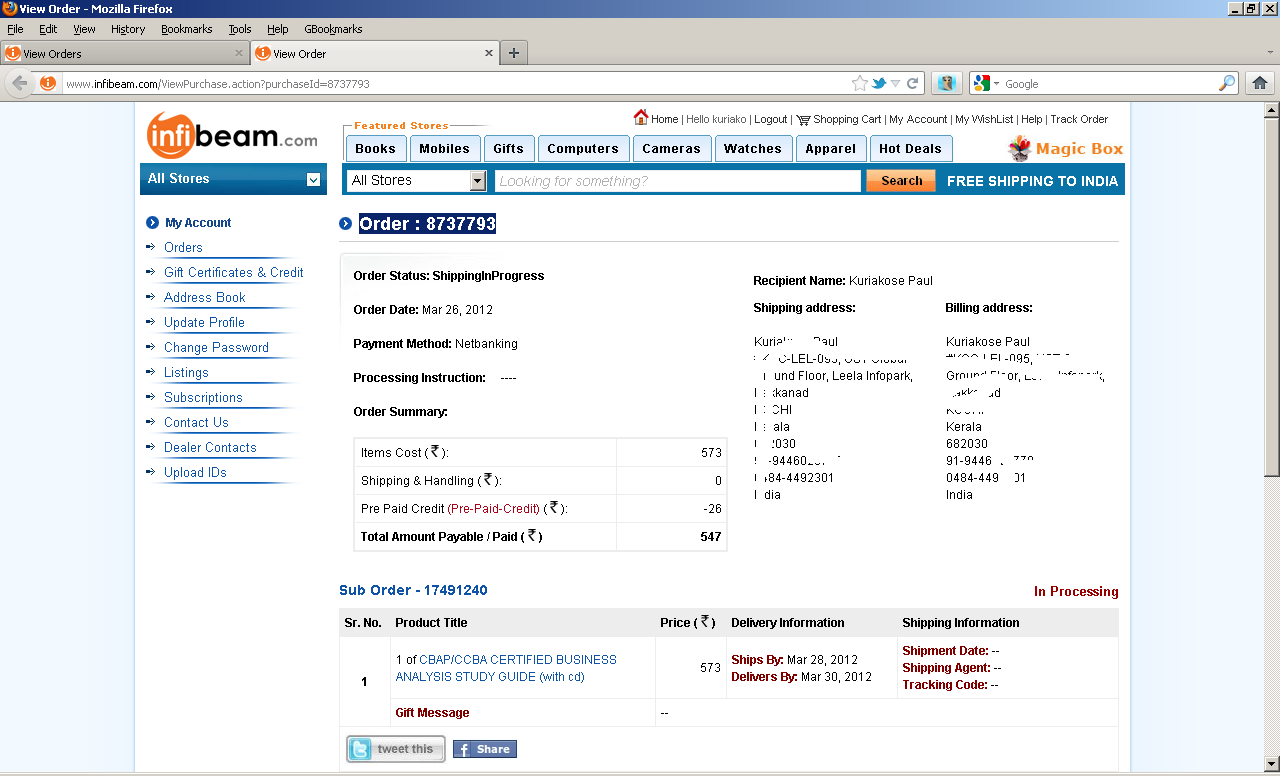This screenshot has width=1280, height=776.
Task: Open the Address Book link
Action: 204,297
